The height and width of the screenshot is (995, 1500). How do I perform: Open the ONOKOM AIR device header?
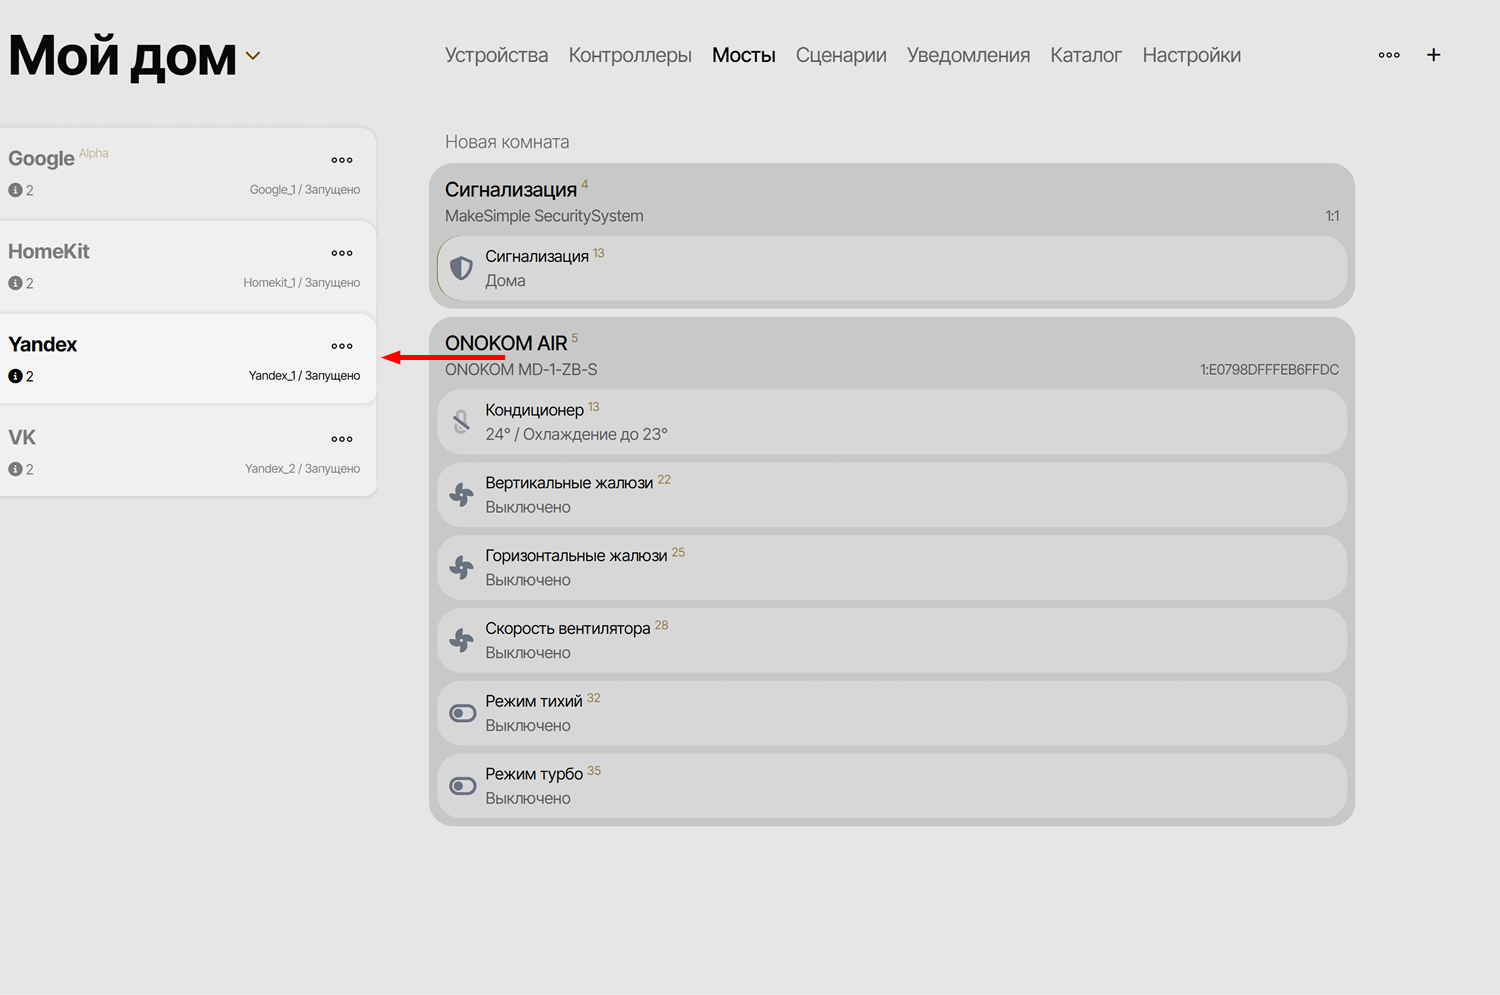892,355
